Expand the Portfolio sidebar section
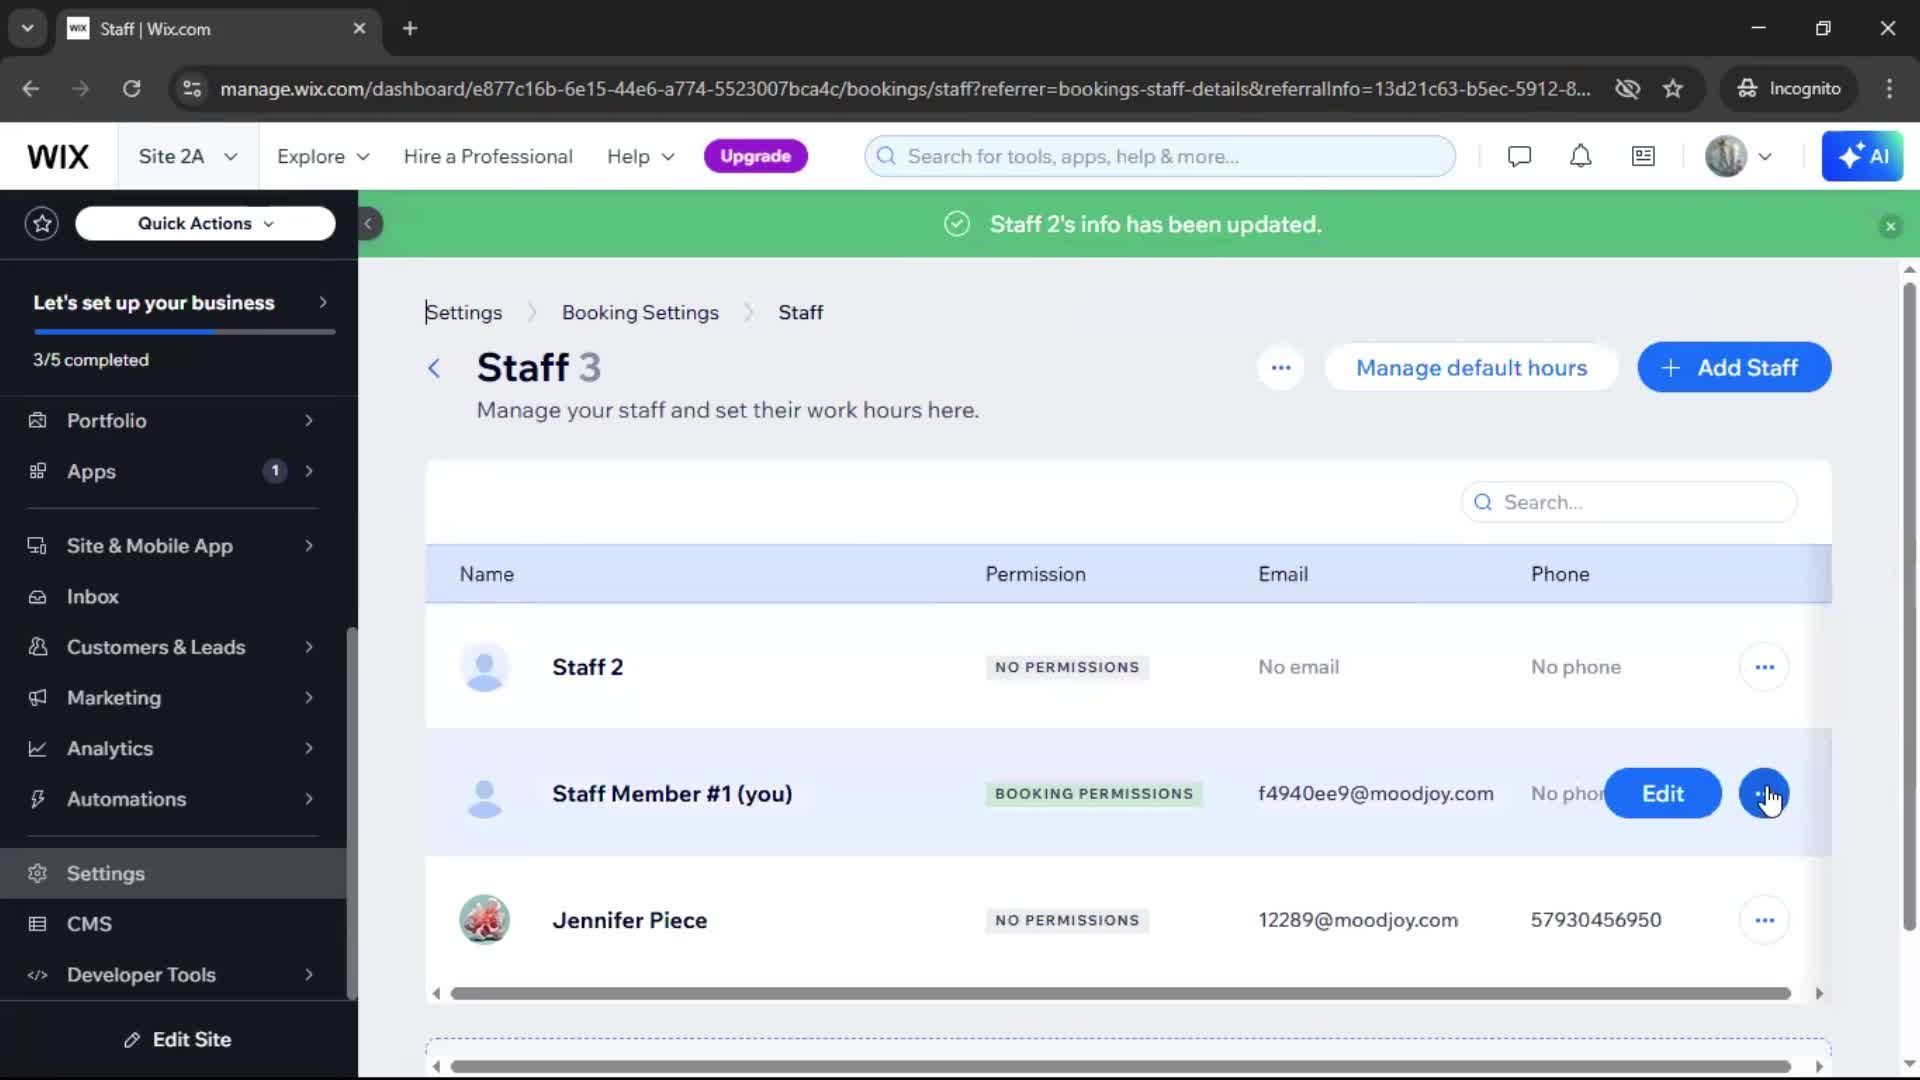 point(172,421)
